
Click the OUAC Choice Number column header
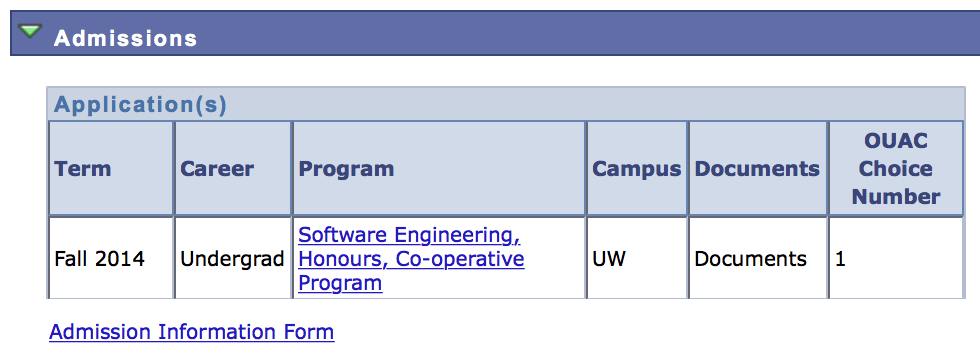pos(896,169)
